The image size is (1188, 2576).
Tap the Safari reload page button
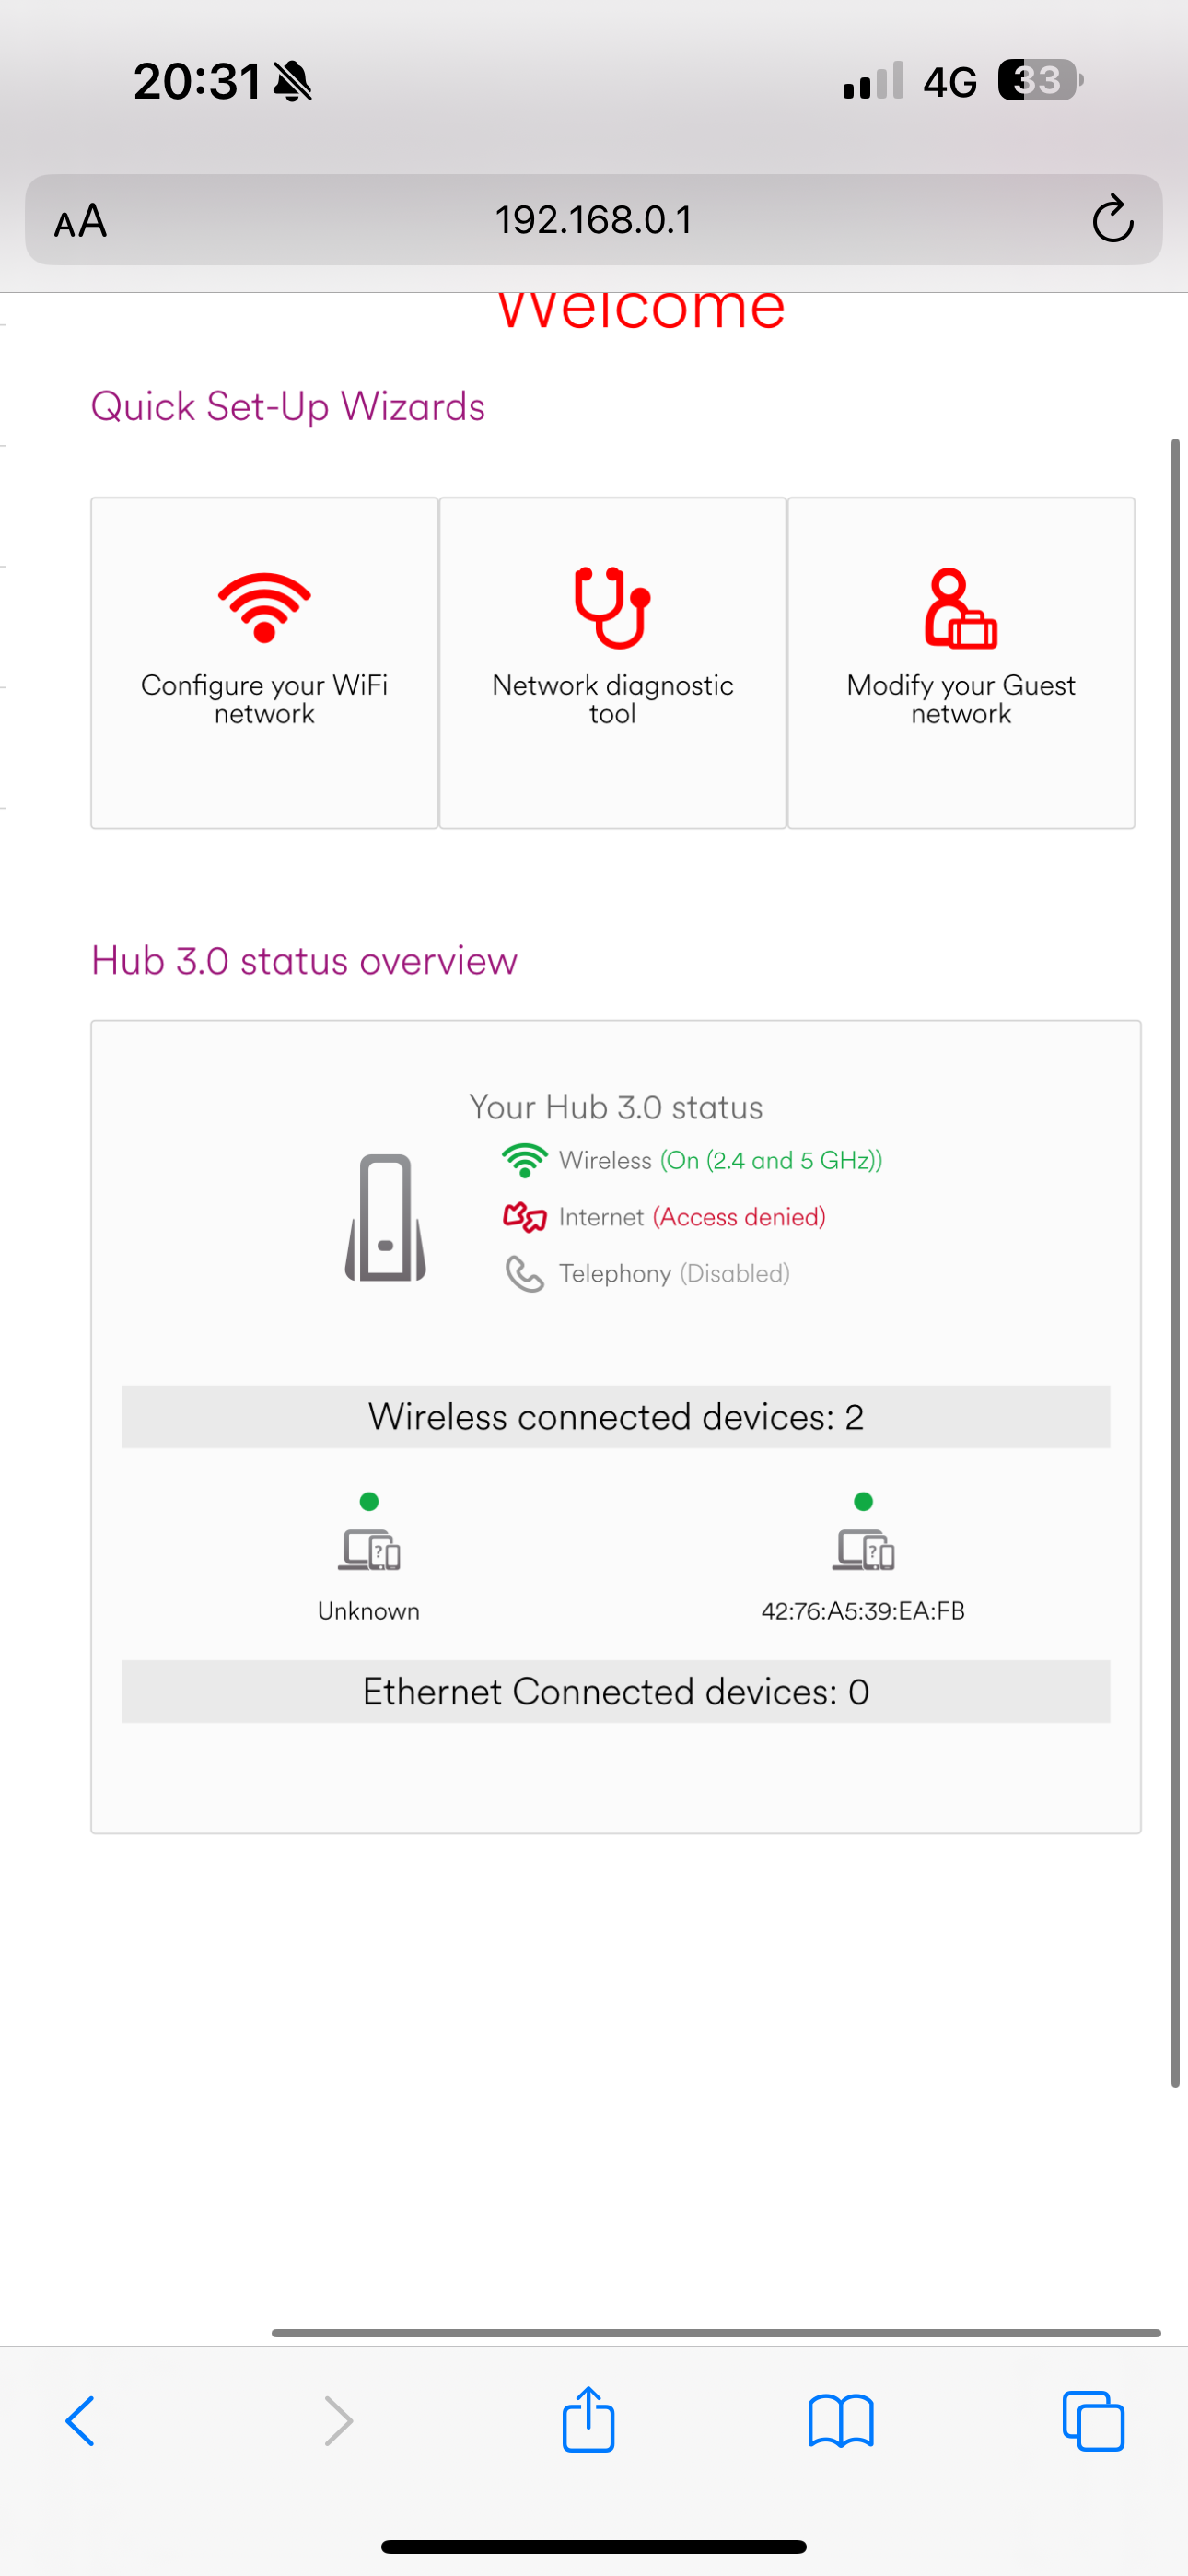point(1112,219)
